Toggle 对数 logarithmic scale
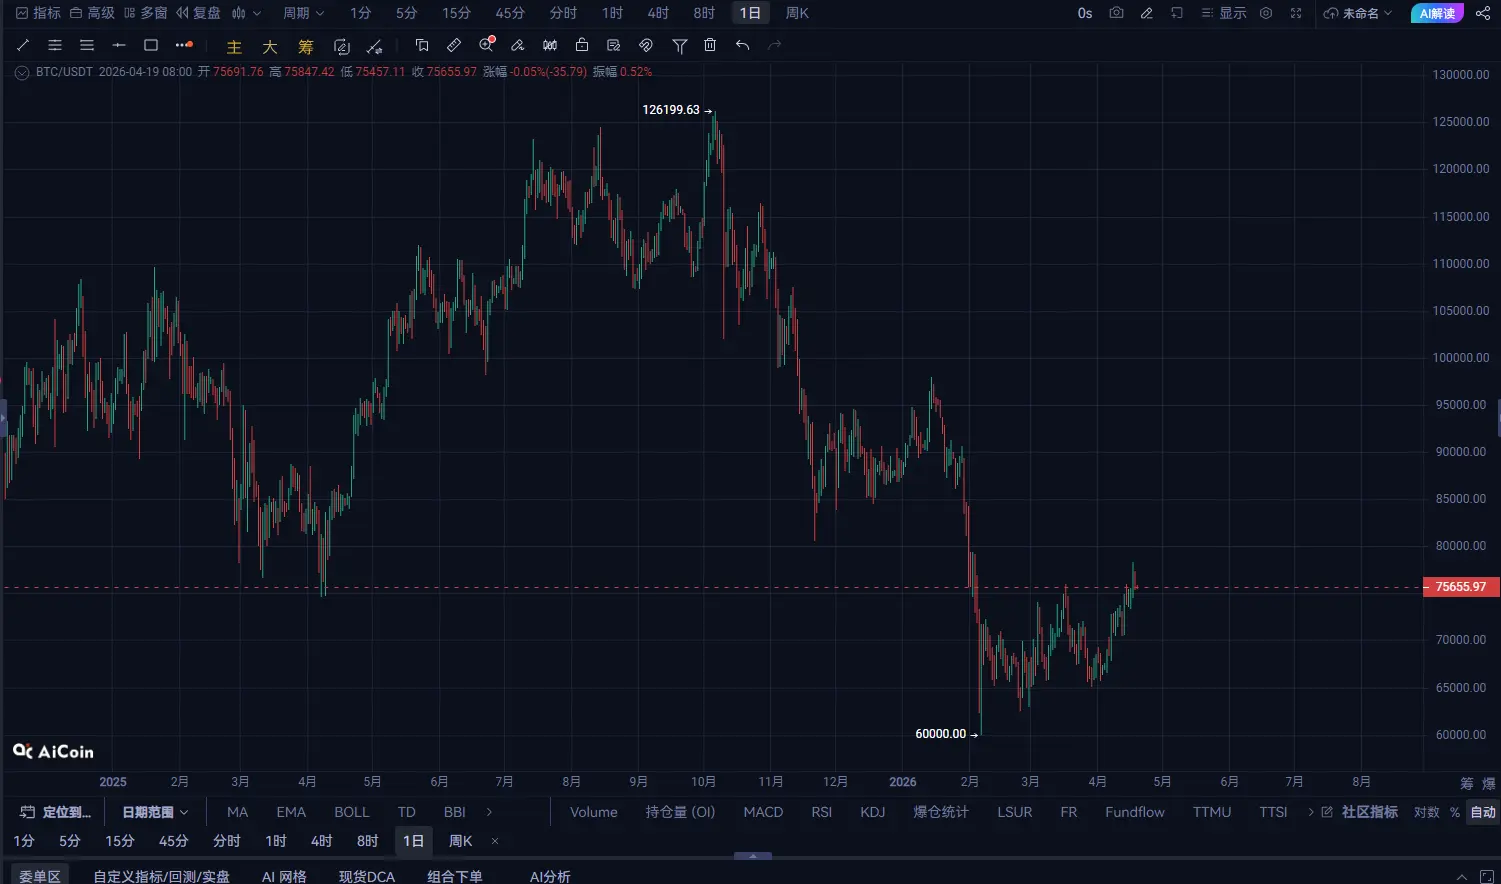Viewport: 1501px width, 884px height. click(1427, 812)
